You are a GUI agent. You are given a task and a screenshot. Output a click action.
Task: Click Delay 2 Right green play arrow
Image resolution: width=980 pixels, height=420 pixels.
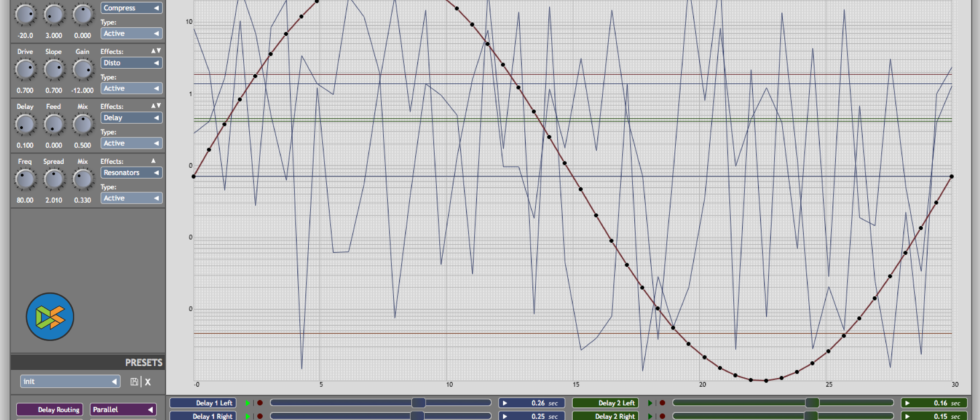[650, 416]
